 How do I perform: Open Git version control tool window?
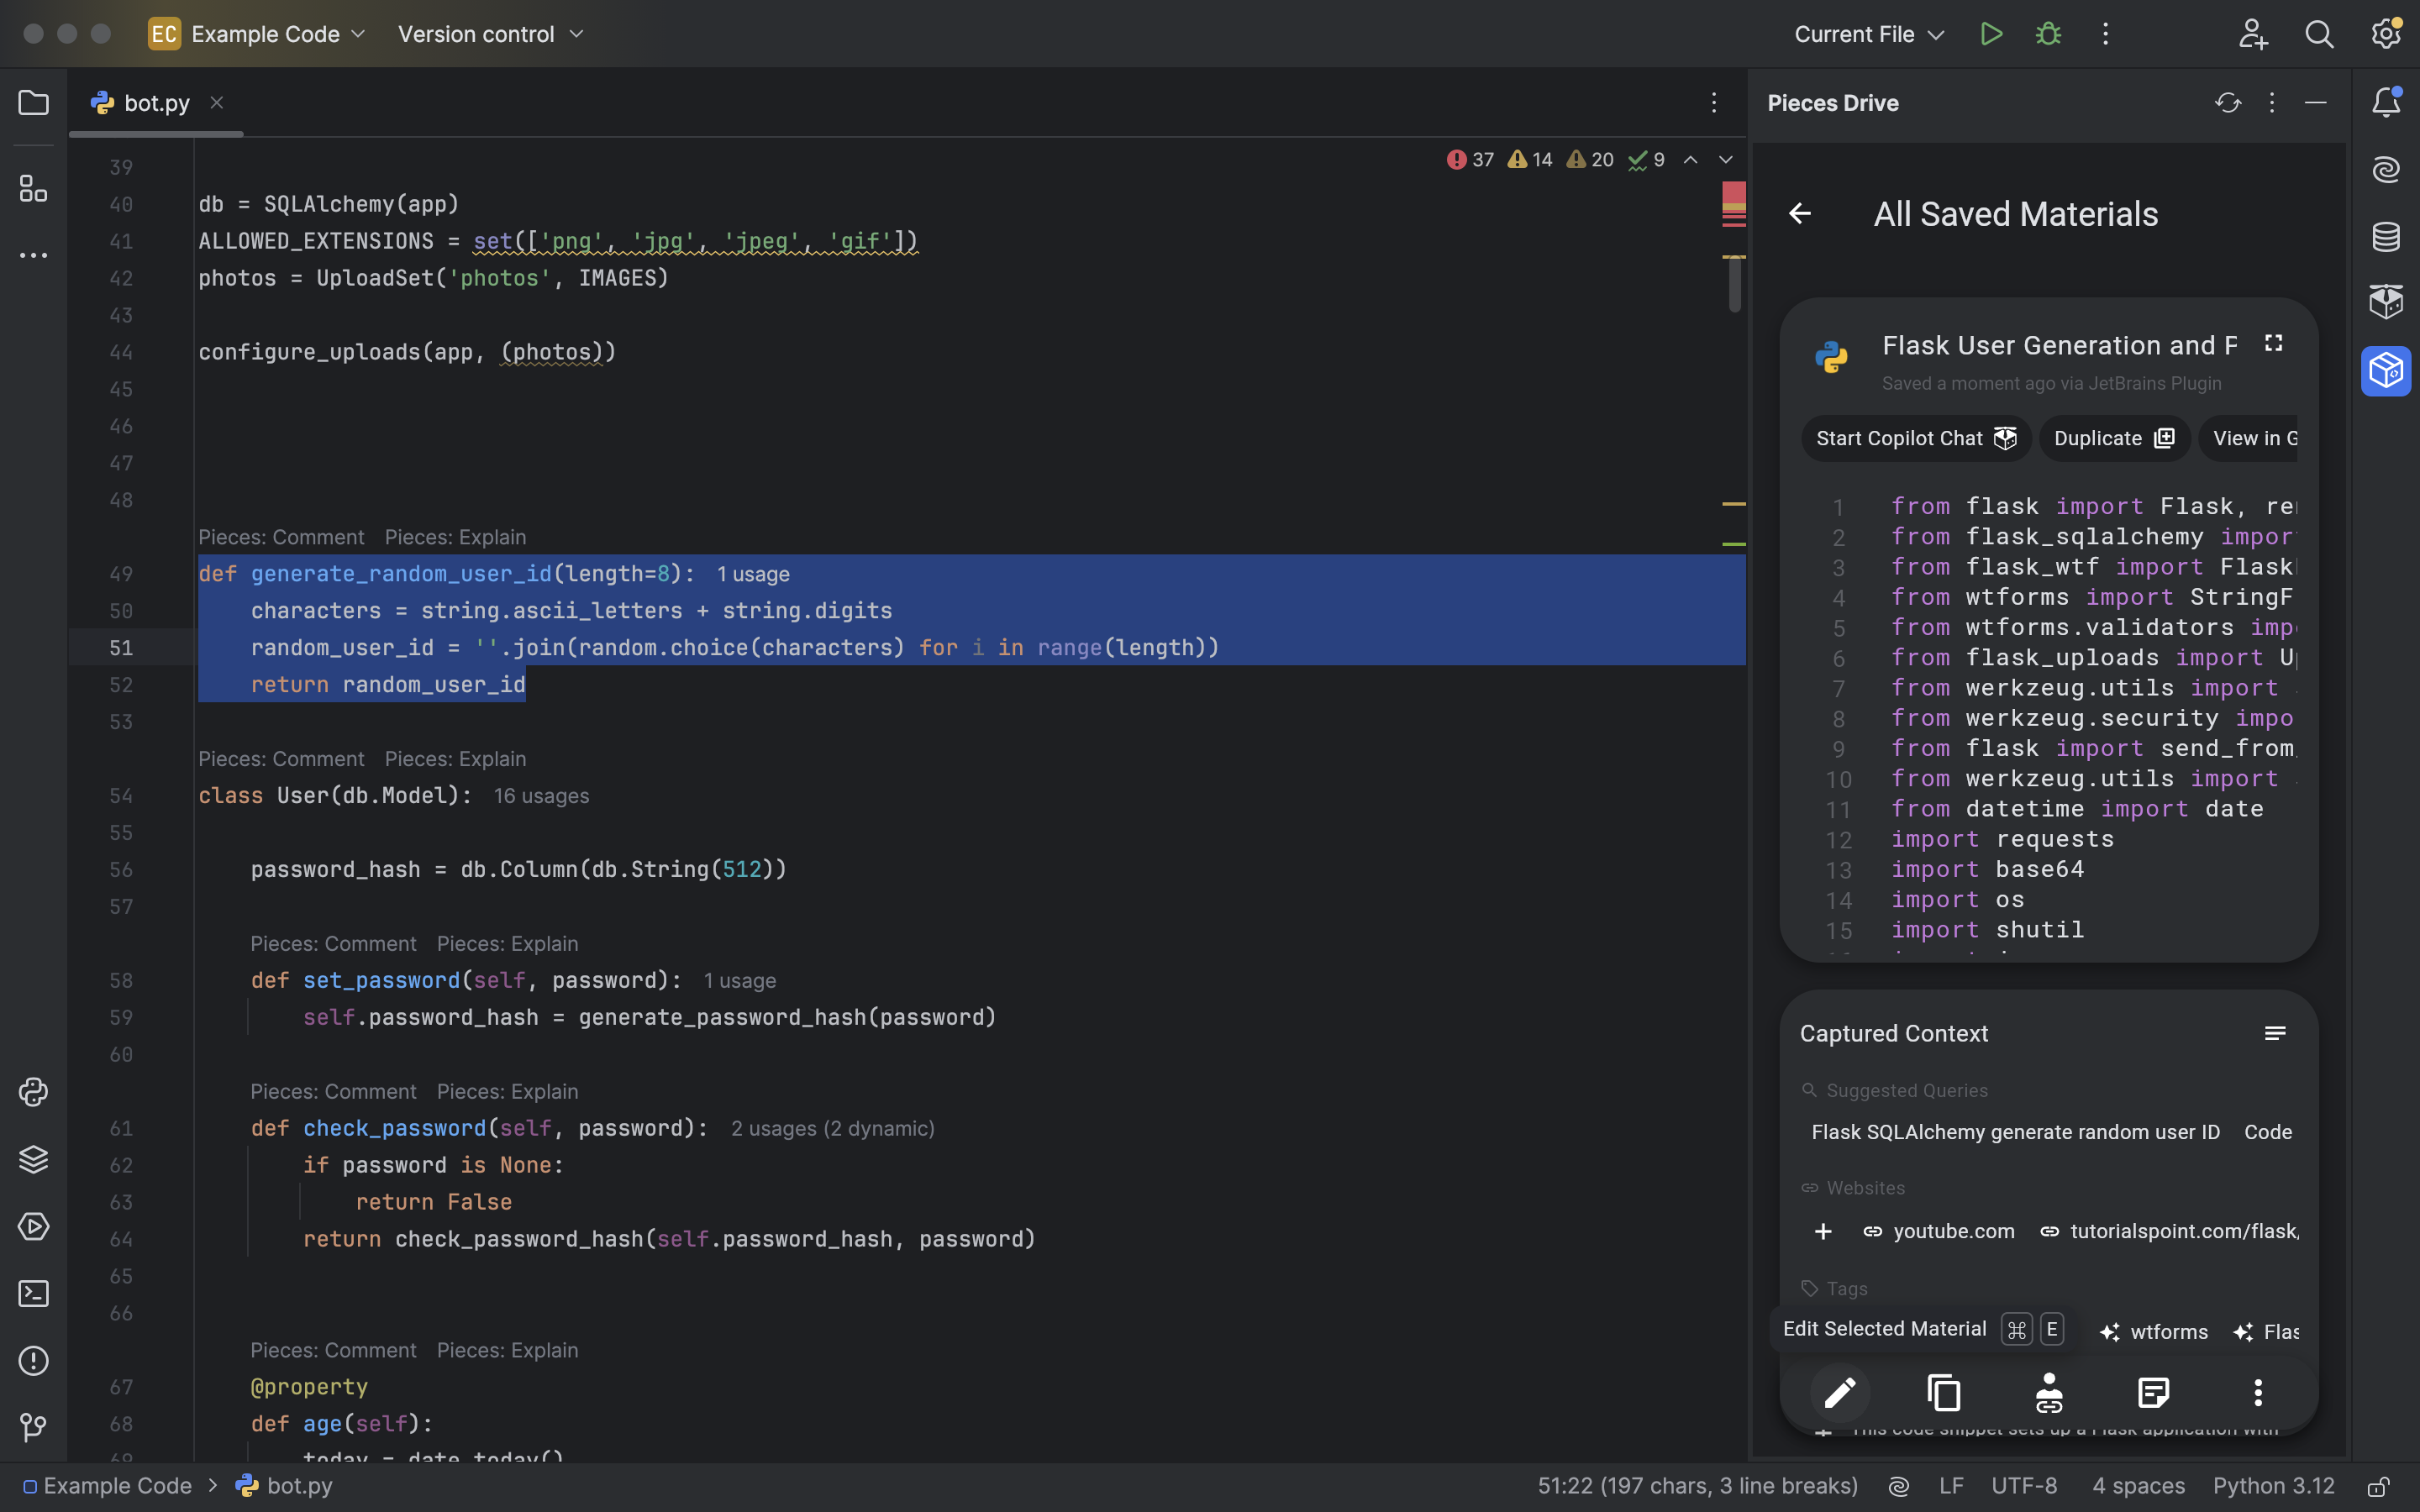pyautogui.click(x=33, y=1428)
